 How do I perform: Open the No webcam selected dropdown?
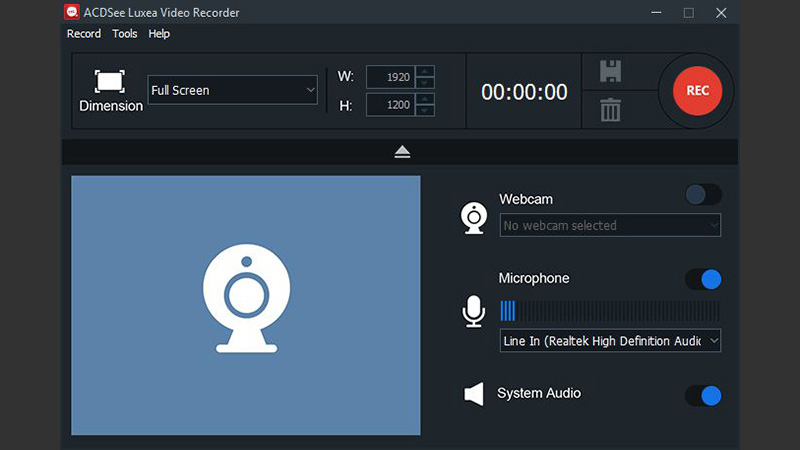[610, 226]
